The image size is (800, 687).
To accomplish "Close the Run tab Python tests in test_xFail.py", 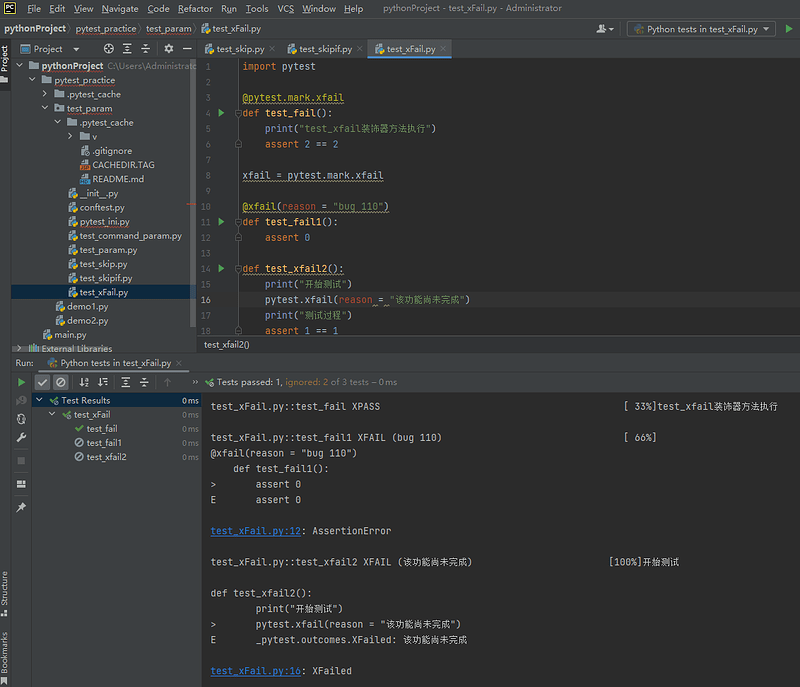I will coord(179,363).
